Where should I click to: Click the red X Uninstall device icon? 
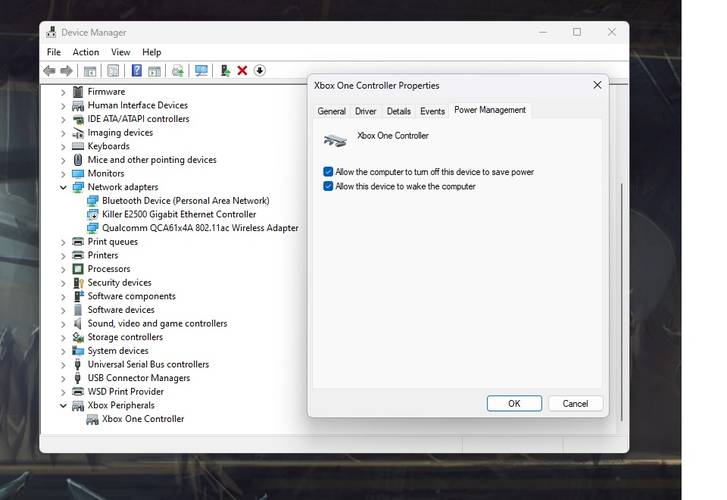click(242, 71)
